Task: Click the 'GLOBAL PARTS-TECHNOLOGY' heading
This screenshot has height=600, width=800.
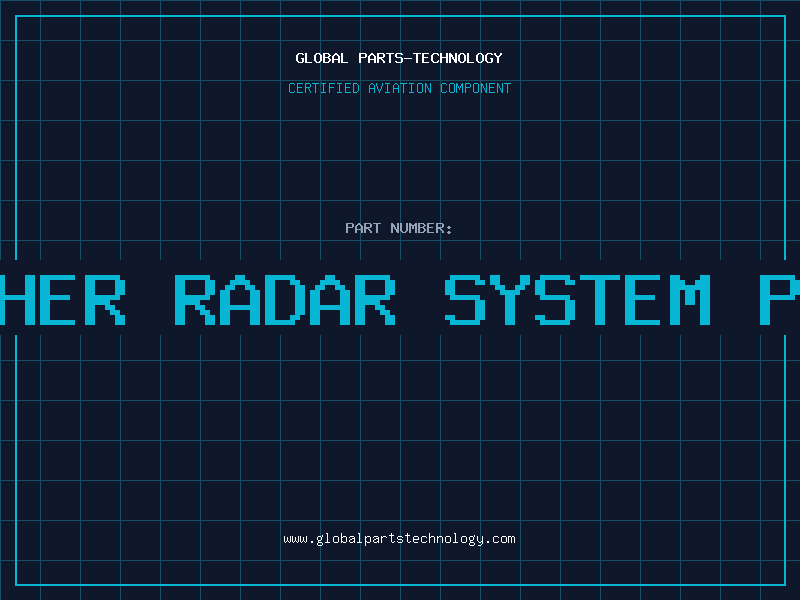Action: pos(399,58)
